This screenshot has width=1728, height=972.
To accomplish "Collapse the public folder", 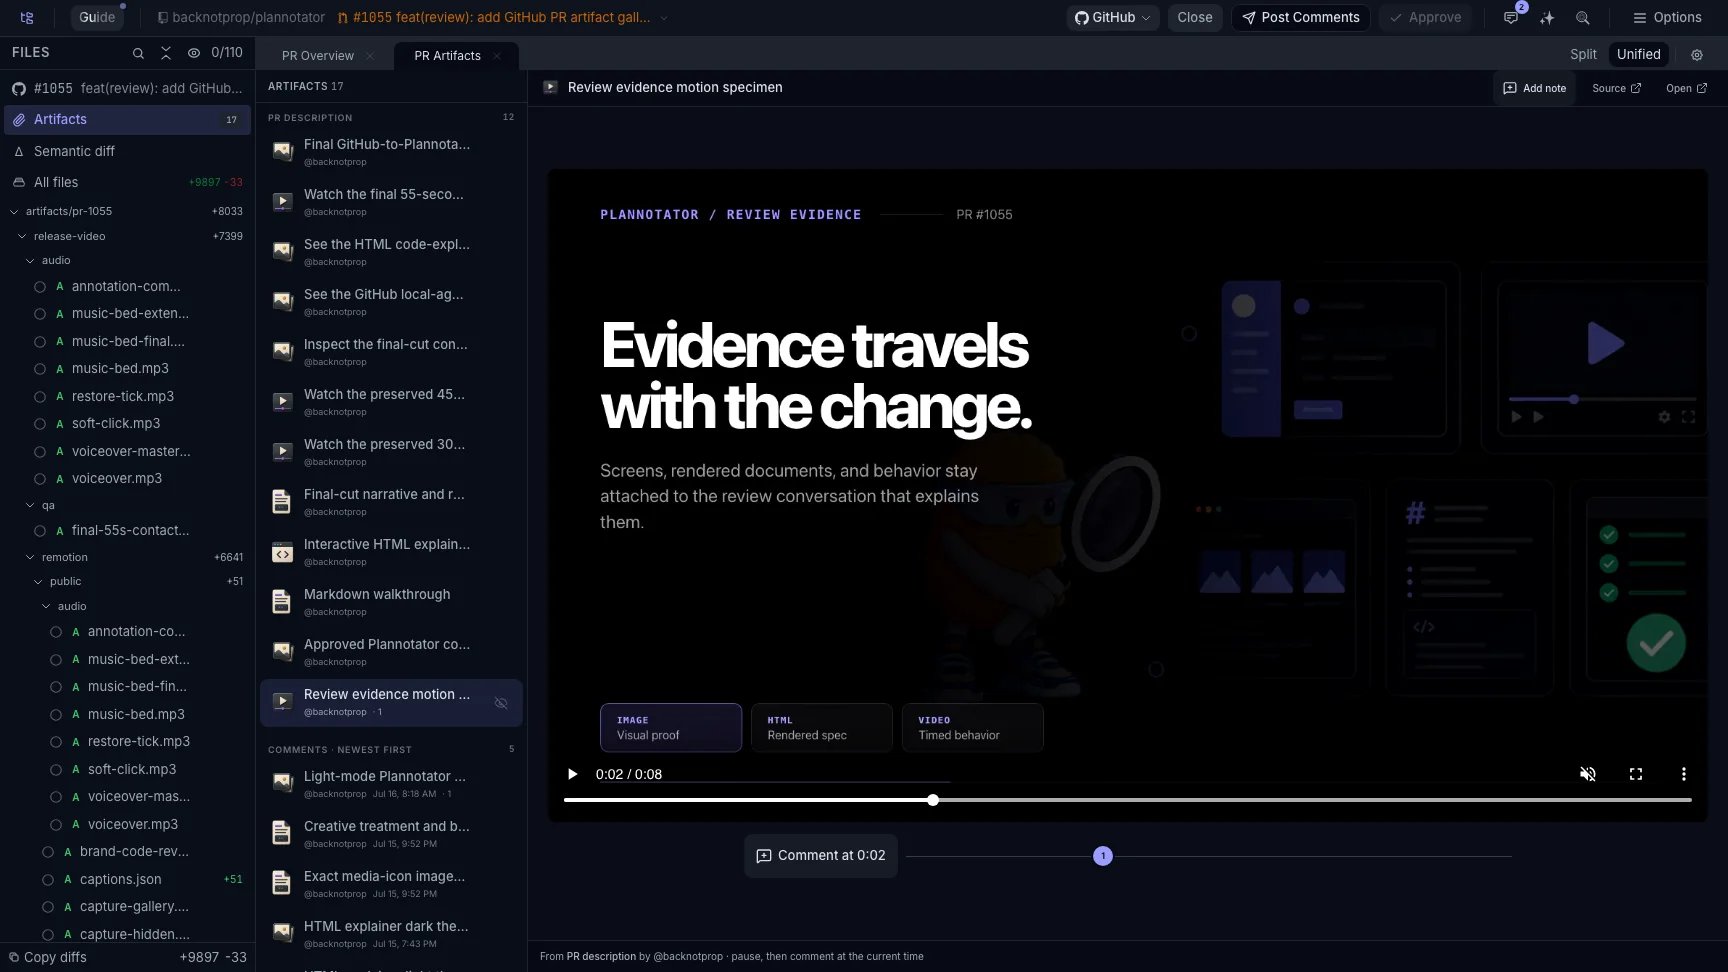I will click(38, 581).
